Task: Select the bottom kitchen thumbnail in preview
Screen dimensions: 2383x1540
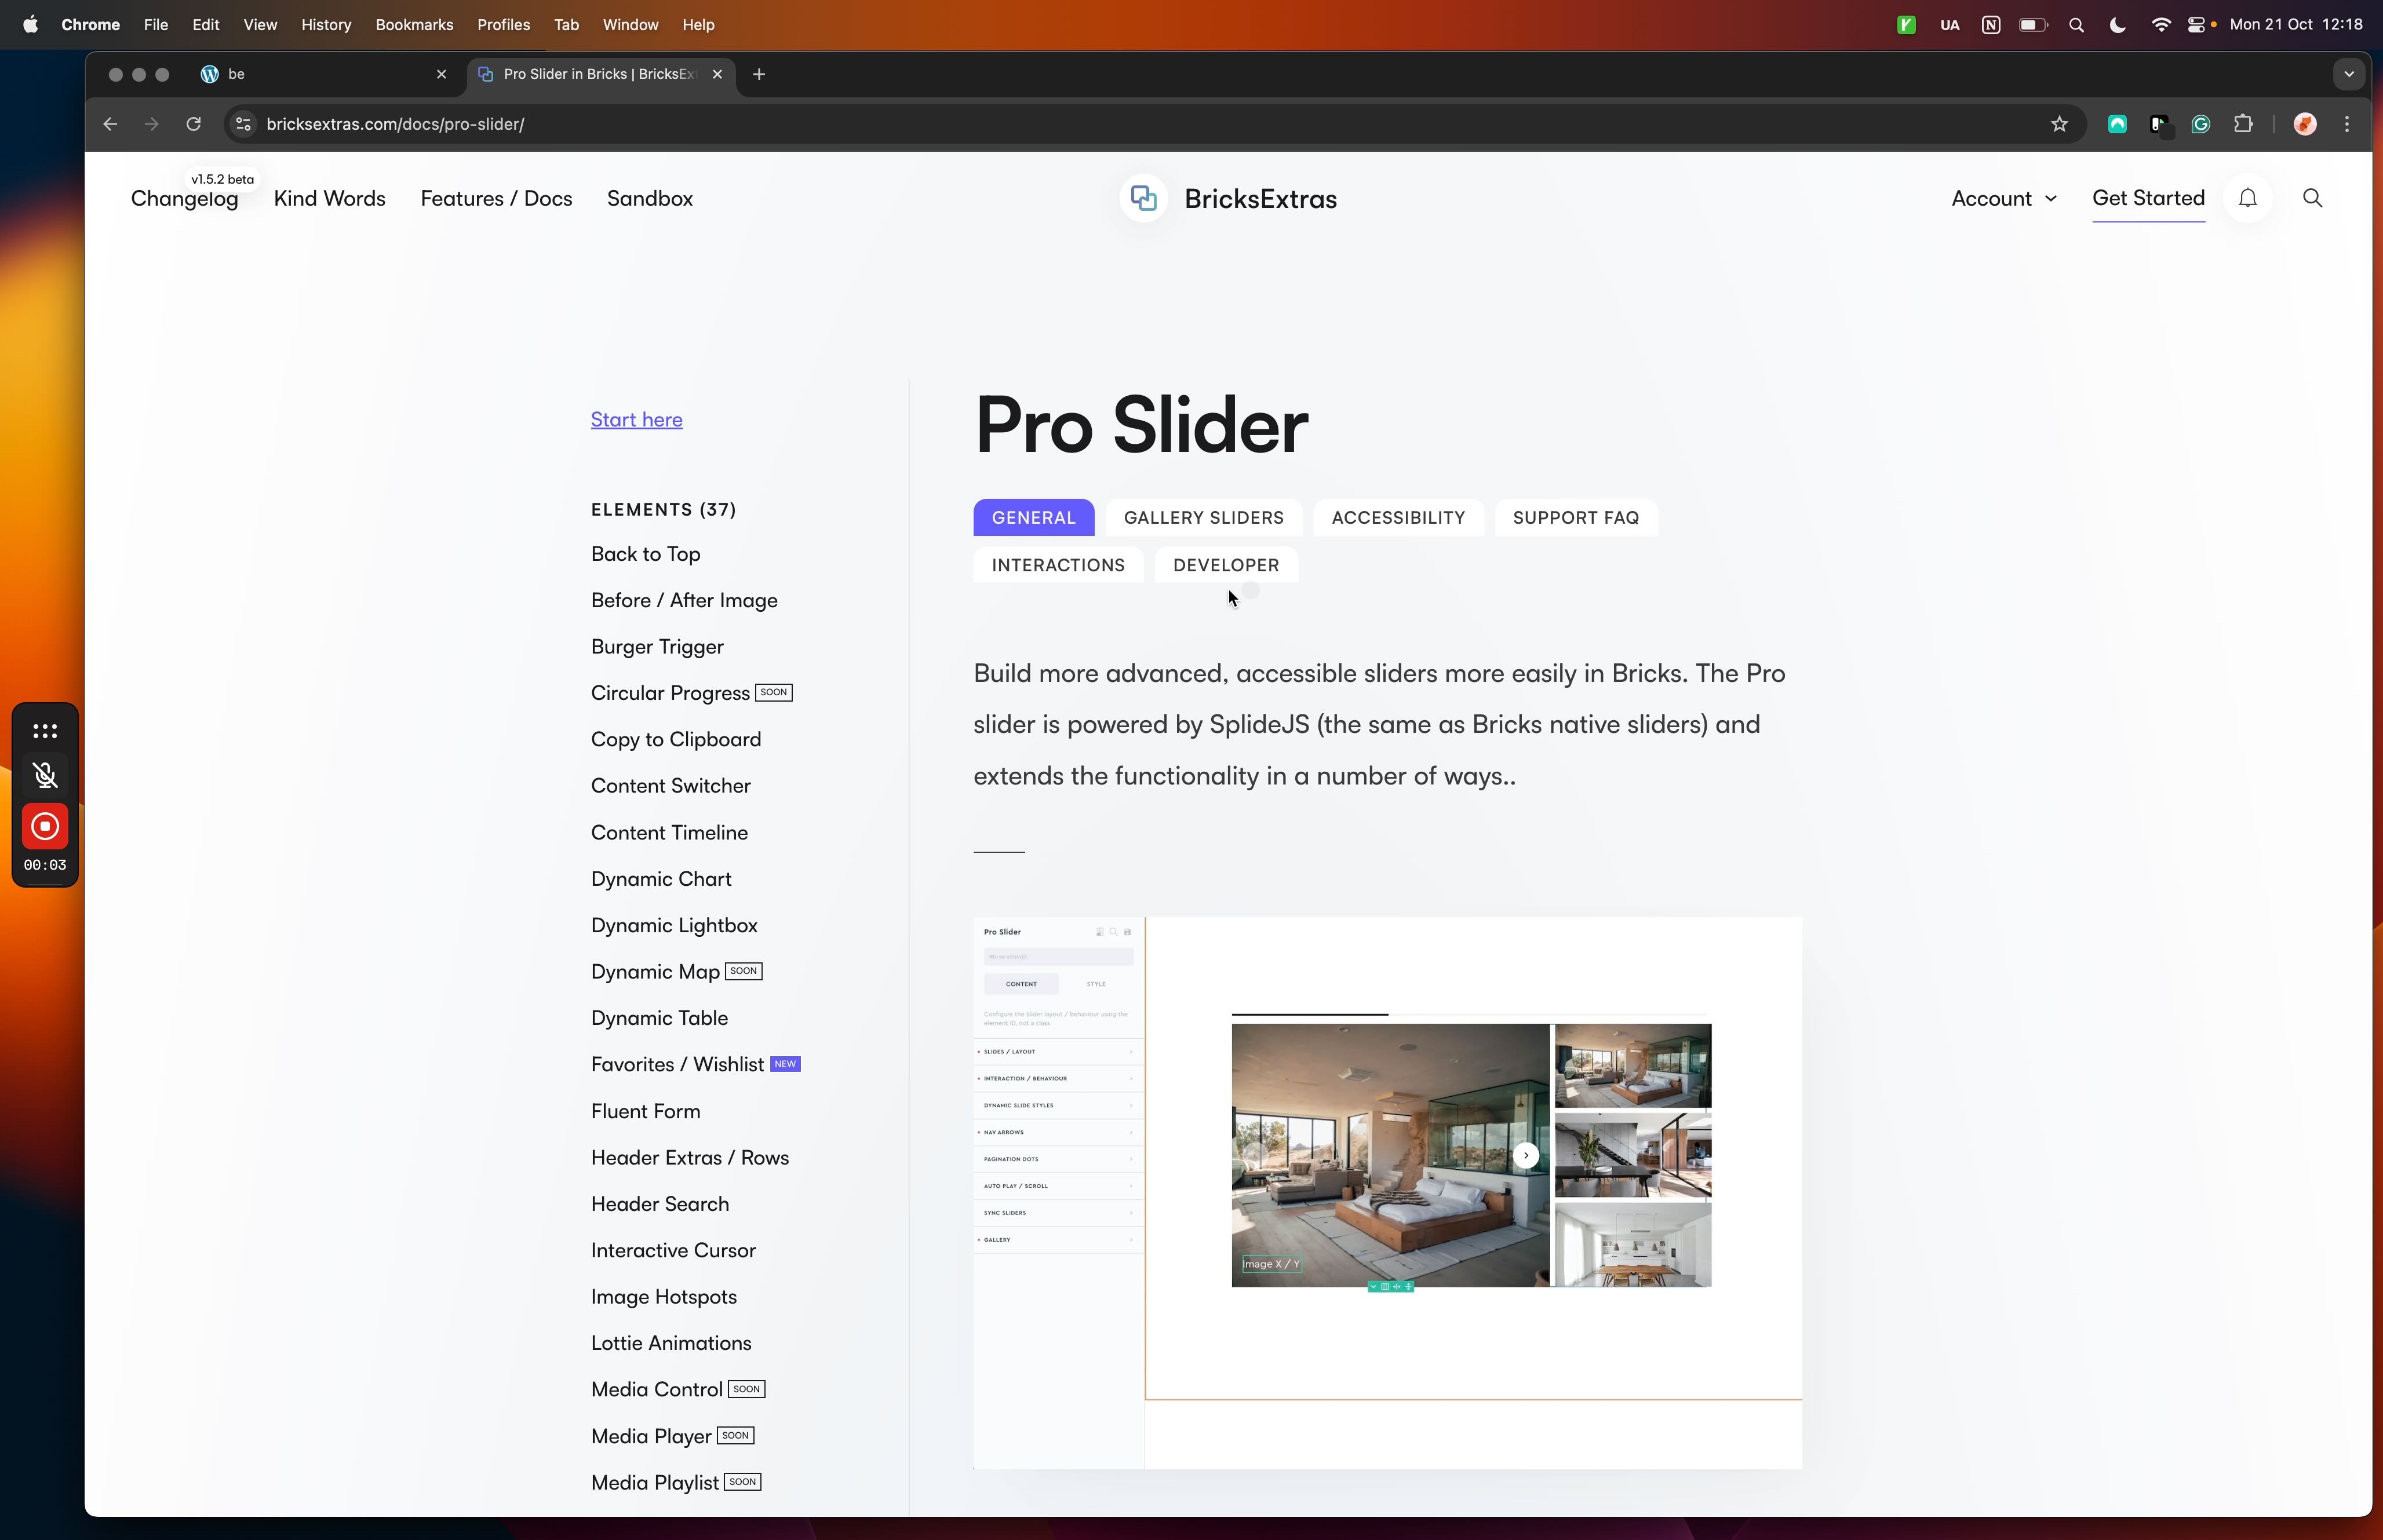Action: click(x=1632, y=1245)
